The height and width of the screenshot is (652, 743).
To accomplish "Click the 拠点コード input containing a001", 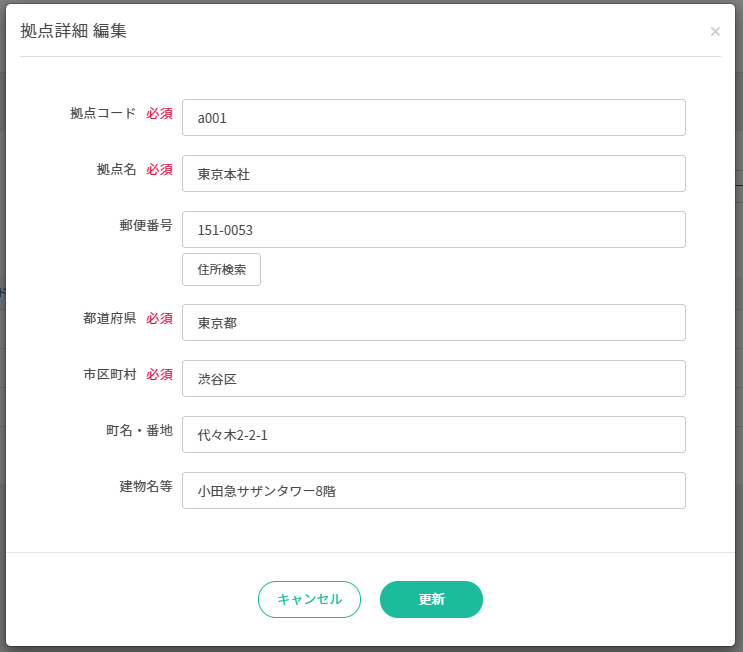I will click(433, 118).
